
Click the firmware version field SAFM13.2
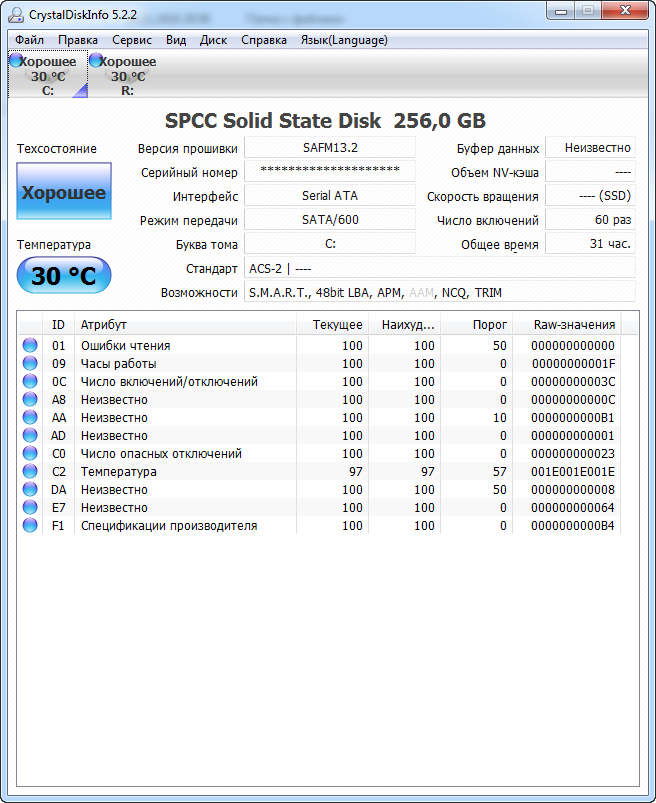pos(330,148)
